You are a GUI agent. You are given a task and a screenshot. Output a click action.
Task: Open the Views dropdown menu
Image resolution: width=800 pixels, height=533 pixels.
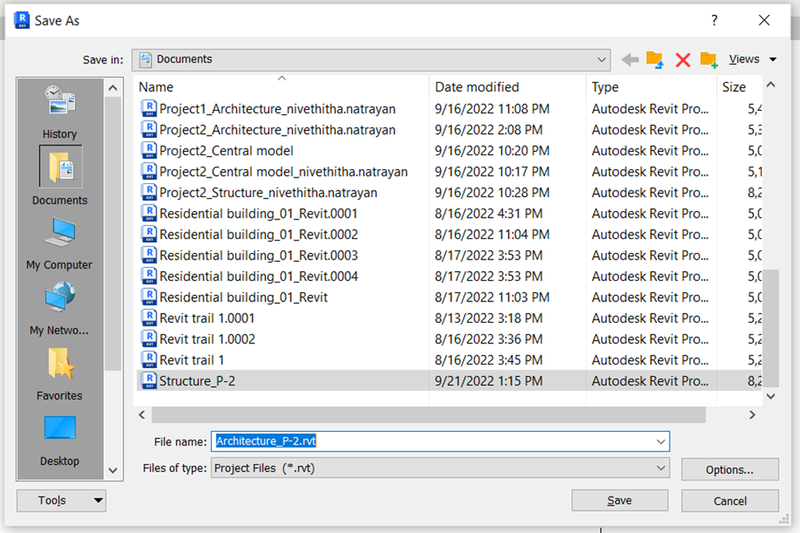click(752, 59)
